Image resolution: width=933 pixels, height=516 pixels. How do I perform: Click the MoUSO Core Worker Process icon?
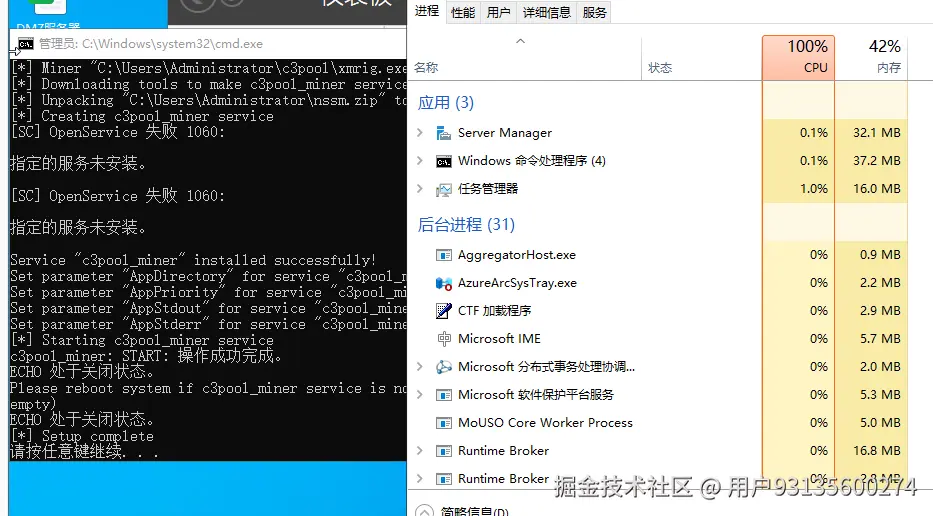(x=444, y=423)
